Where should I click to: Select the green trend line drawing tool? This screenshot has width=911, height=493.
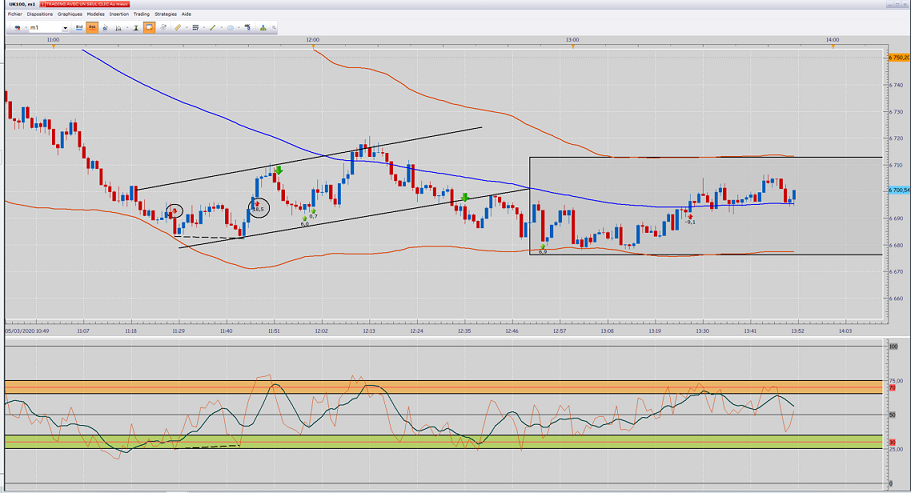(213, 27)
